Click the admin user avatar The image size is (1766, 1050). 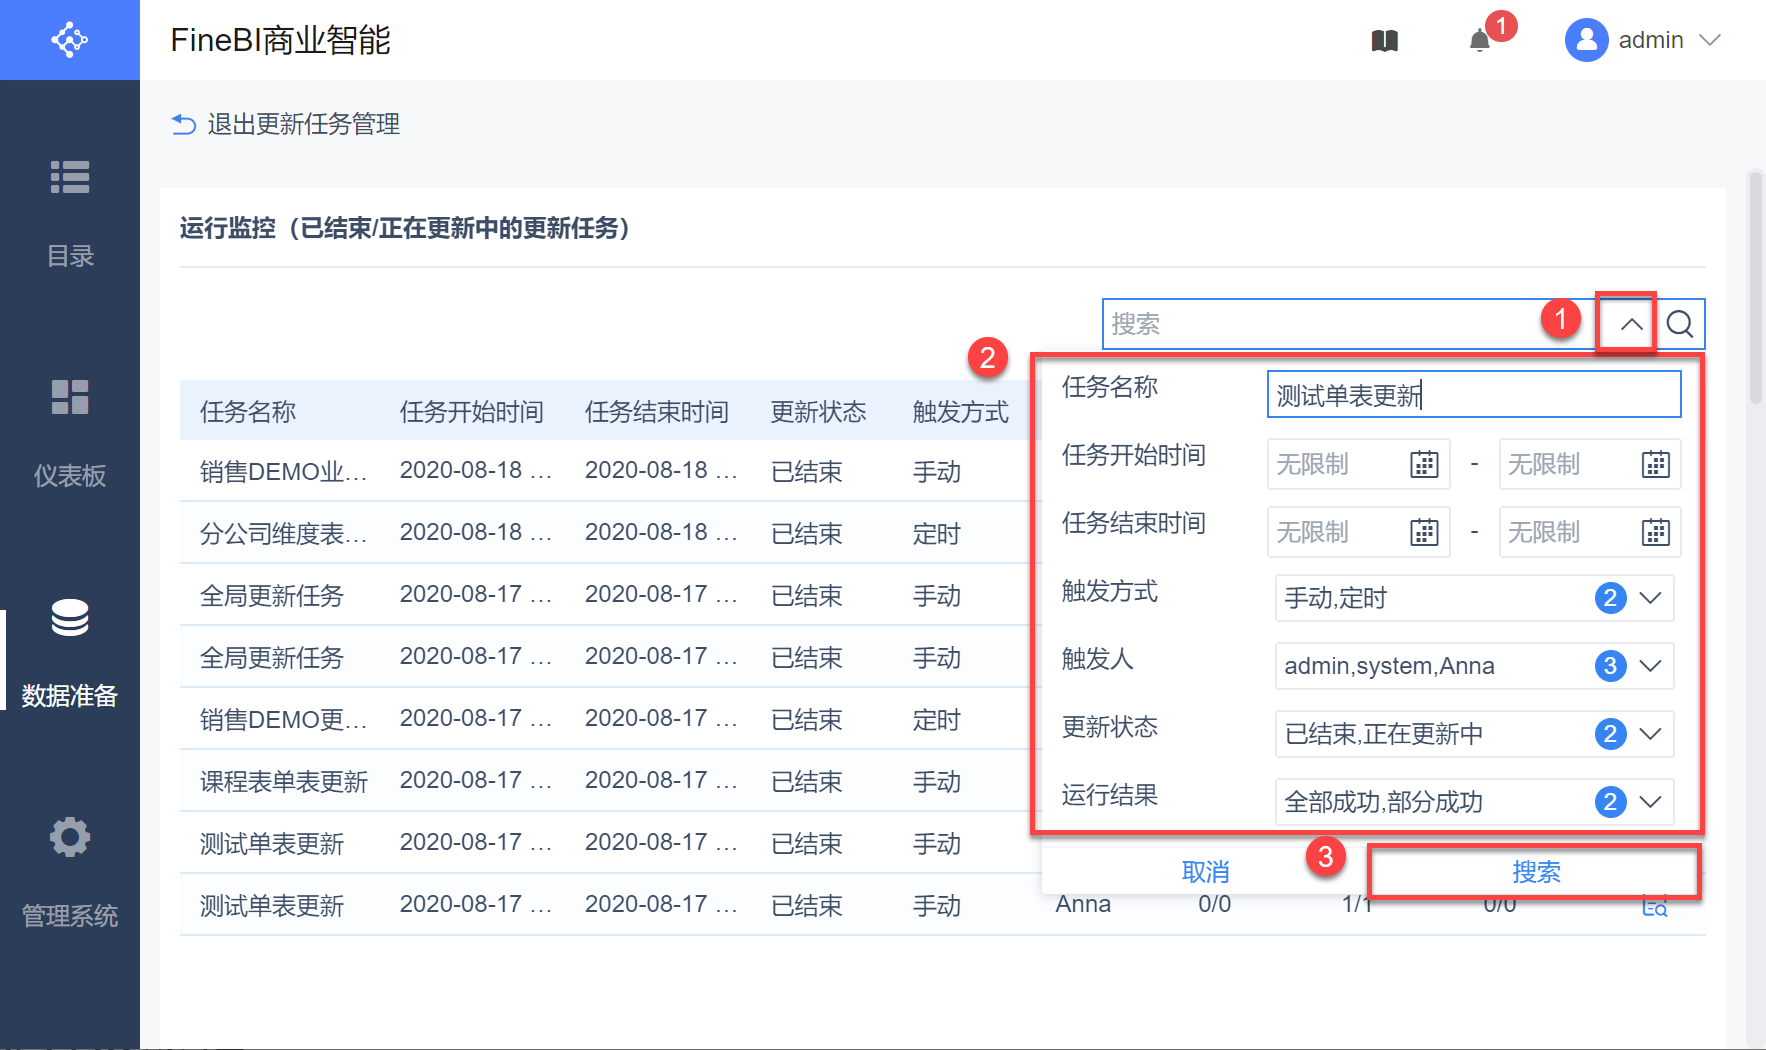1586,40
